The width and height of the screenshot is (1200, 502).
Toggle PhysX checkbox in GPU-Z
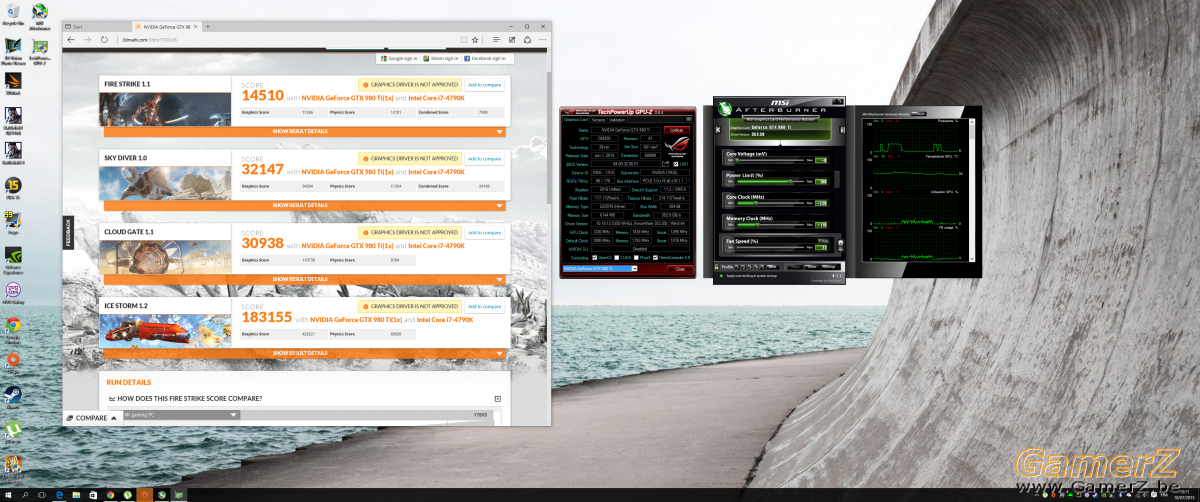point(636,257)
